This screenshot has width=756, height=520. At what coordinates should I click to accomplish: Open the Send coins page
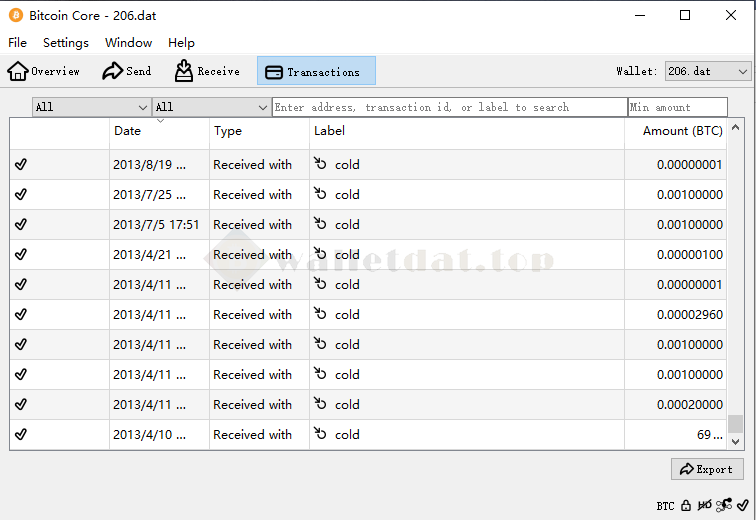pyautogui.click(x=127, y=71)
